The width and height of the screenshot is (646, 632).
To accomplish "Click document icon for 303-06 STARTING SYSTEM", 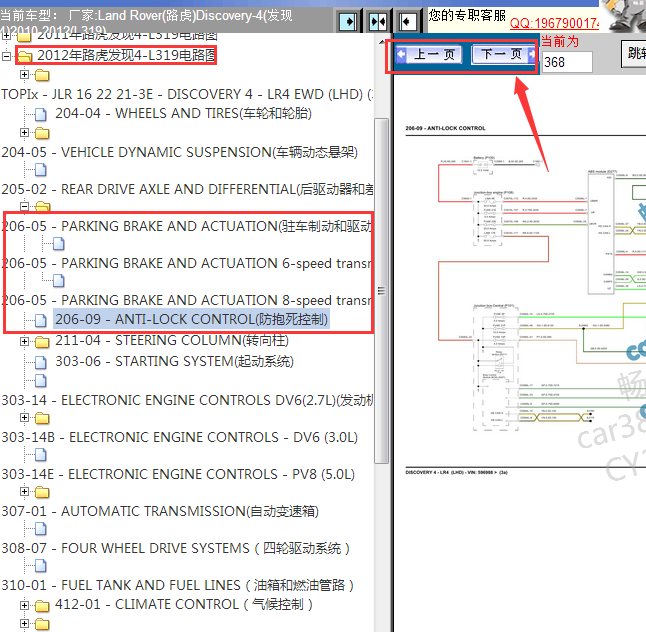I will 40,363.
